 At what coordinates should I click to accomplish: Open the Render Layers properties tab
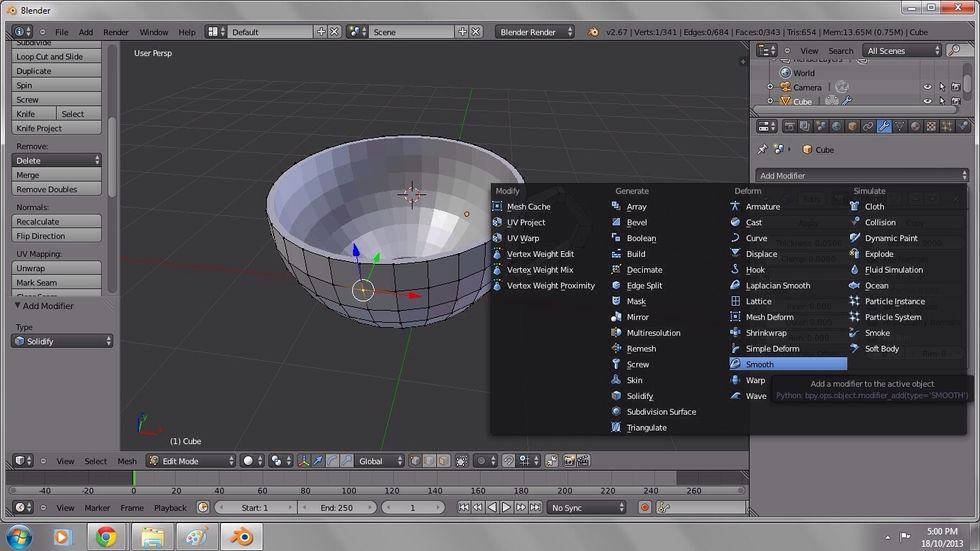805,127
